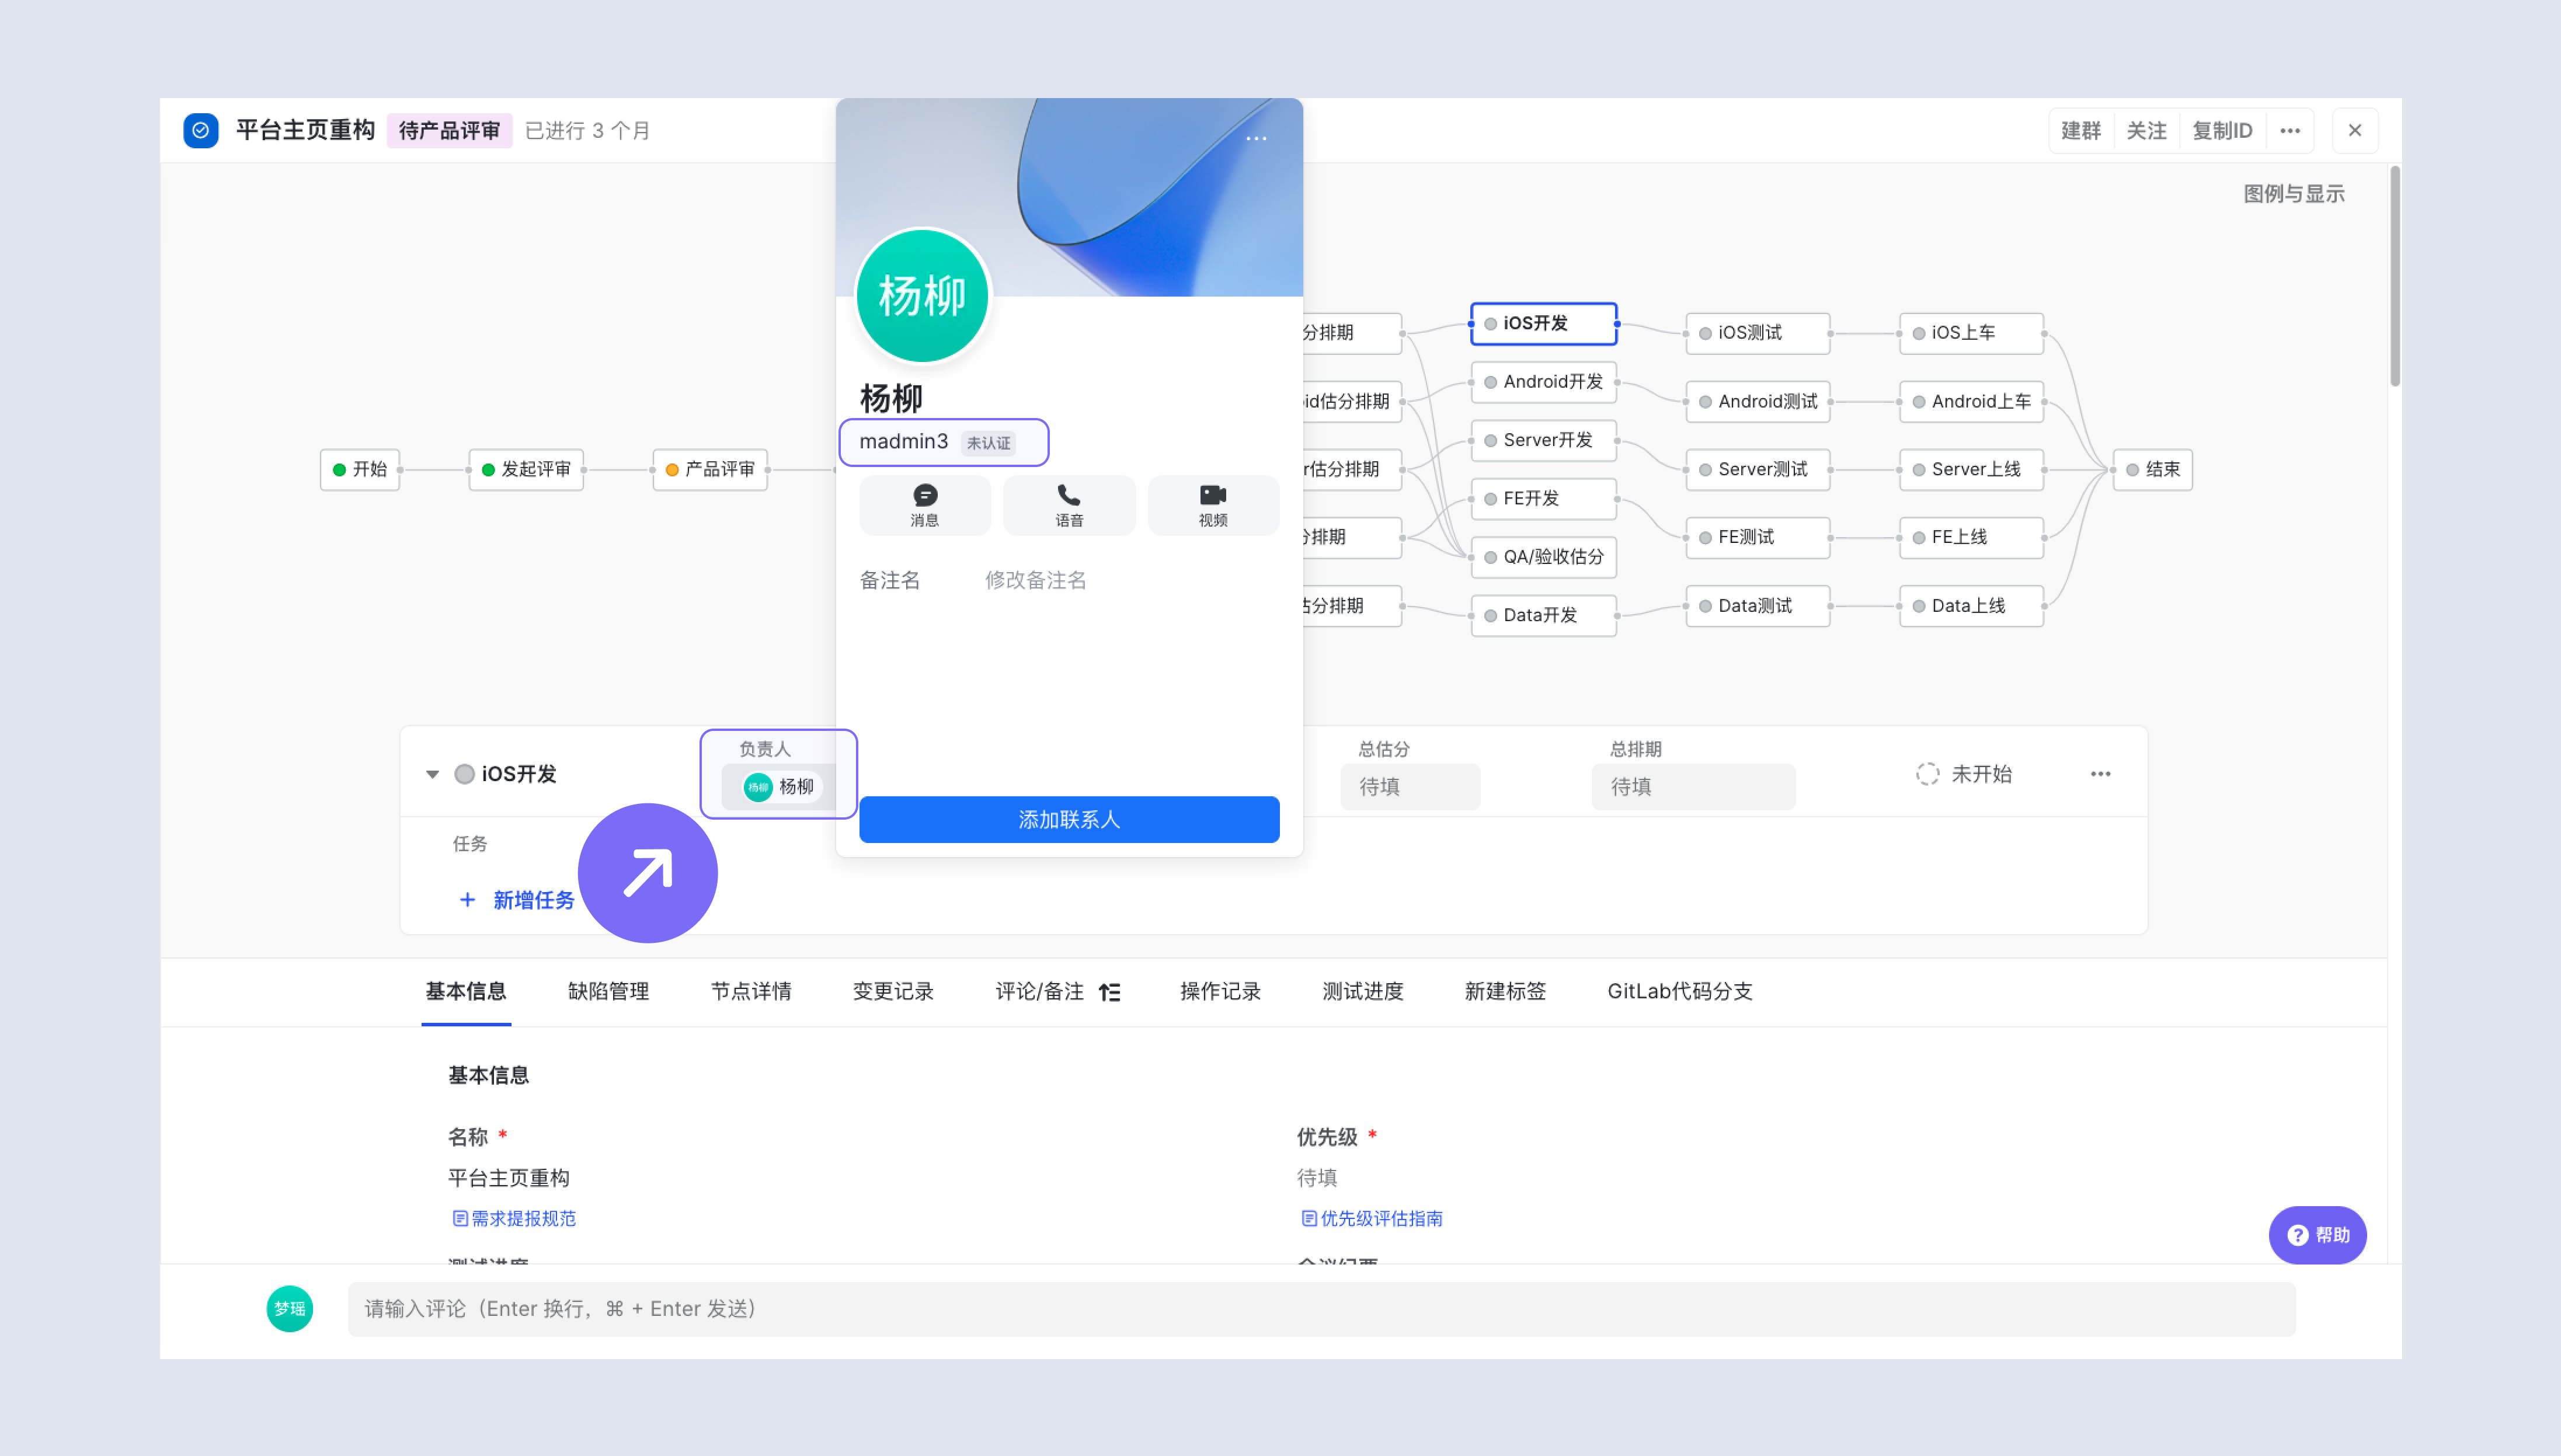
Task: Switch to the 节点详情 tab
Action: click(x=751, y=991)
